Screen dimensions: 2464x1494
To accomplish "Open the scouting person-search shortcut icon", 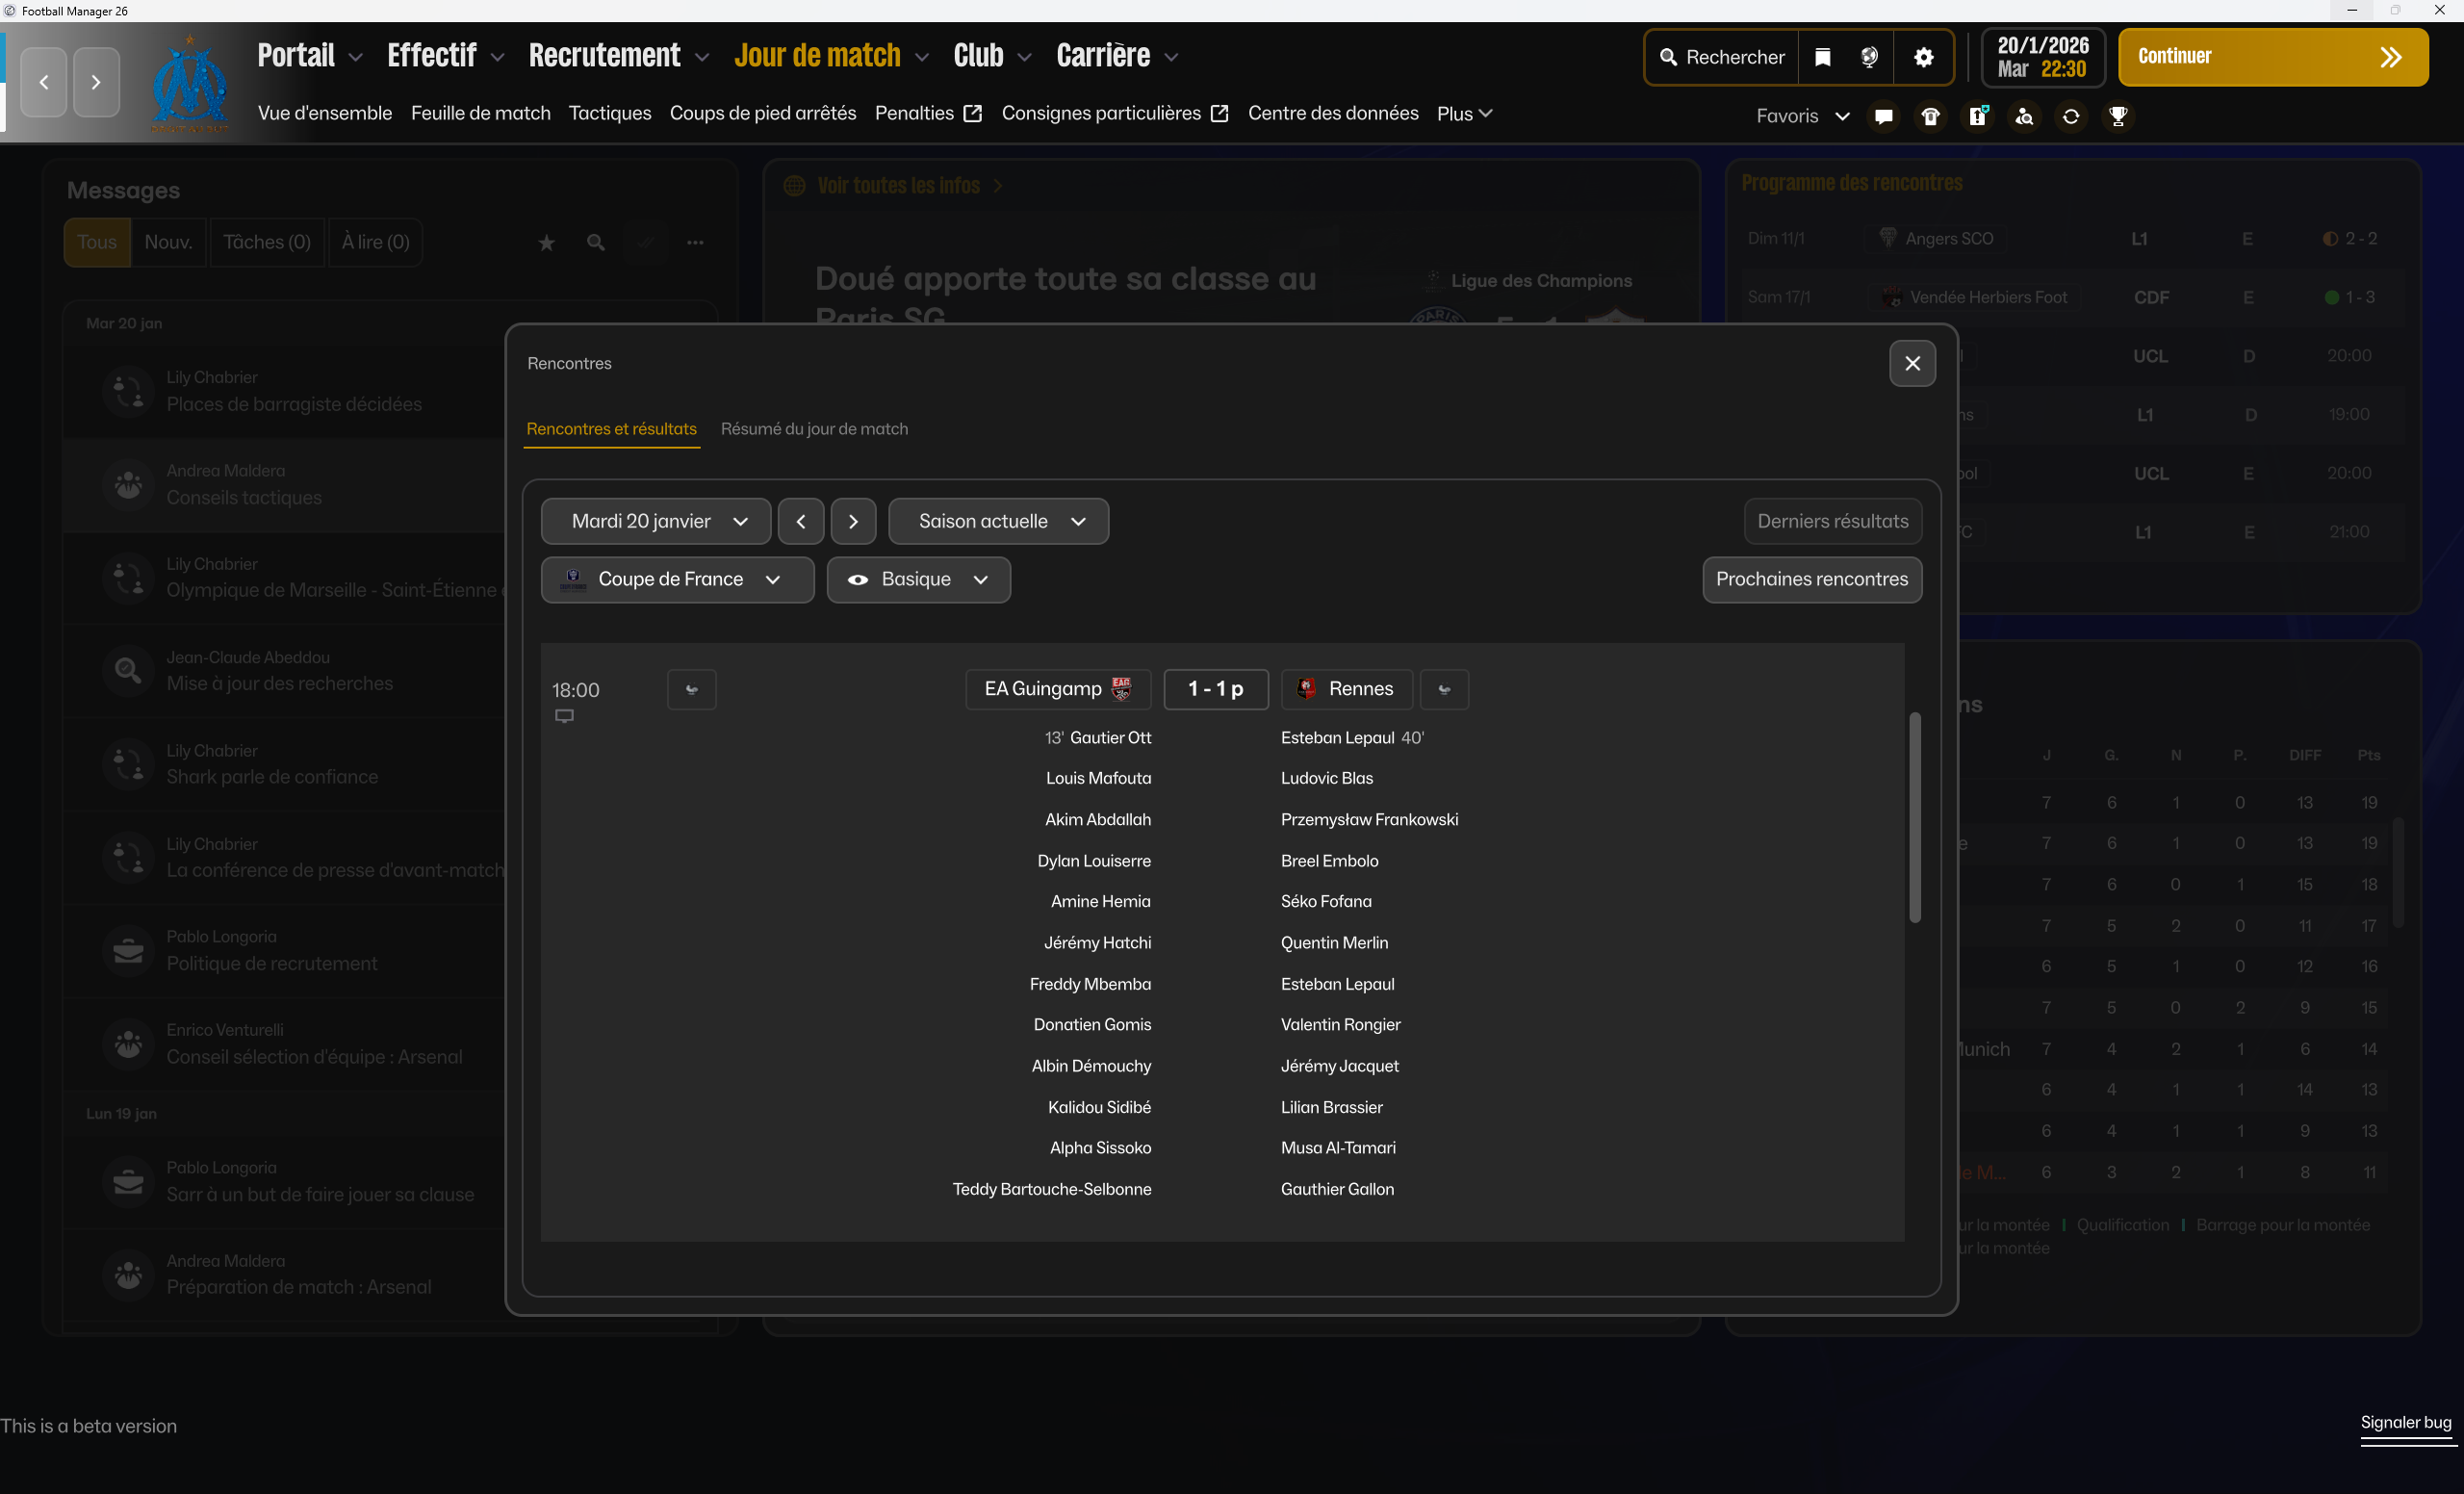I will point(2024,116).
